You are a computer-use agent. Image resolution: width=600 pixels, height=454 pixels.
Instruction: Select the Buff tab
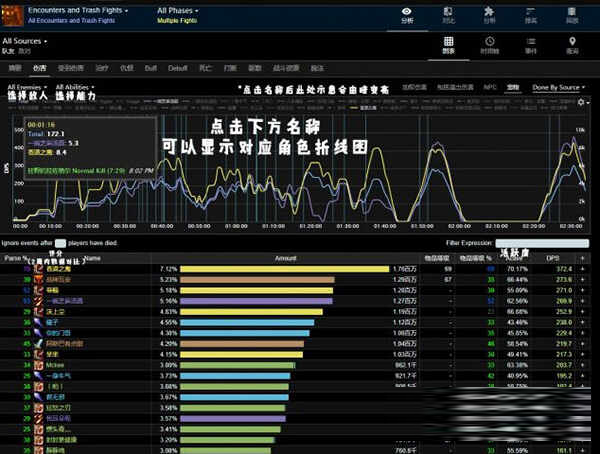tap(151, 68)
